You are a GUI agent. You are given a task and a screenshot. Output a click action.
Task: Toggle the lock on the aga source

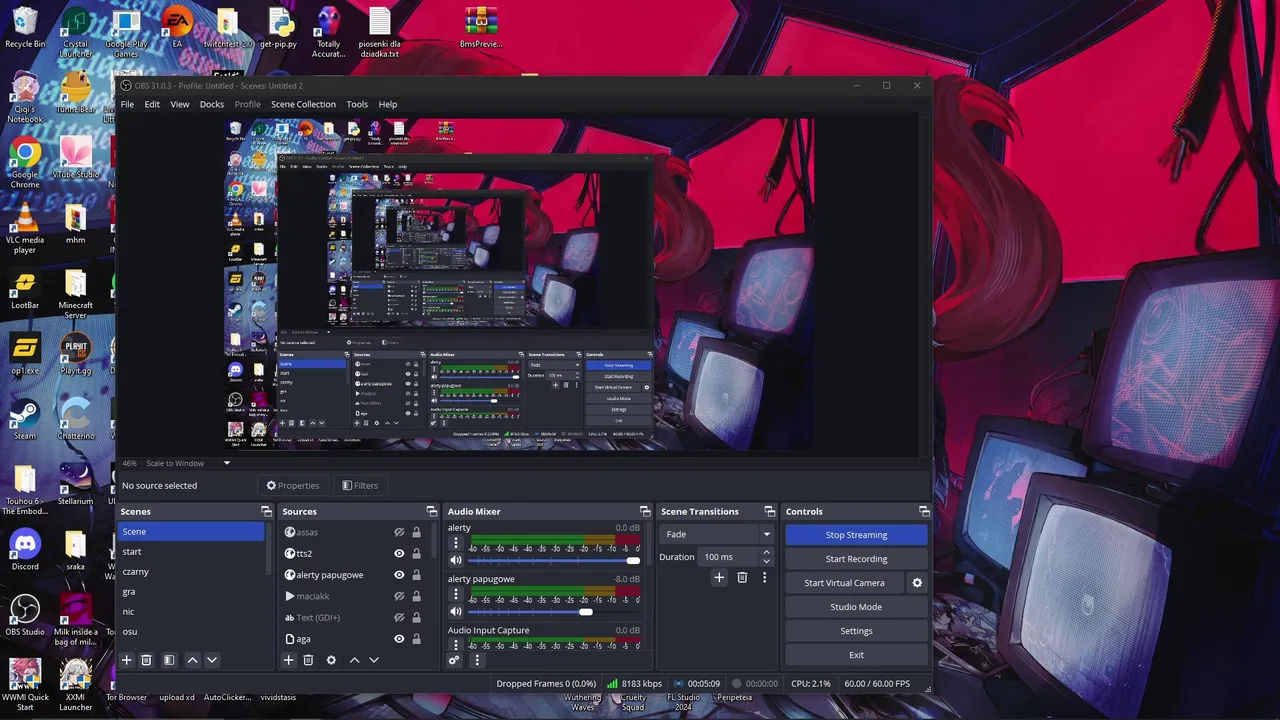(416, 639)
